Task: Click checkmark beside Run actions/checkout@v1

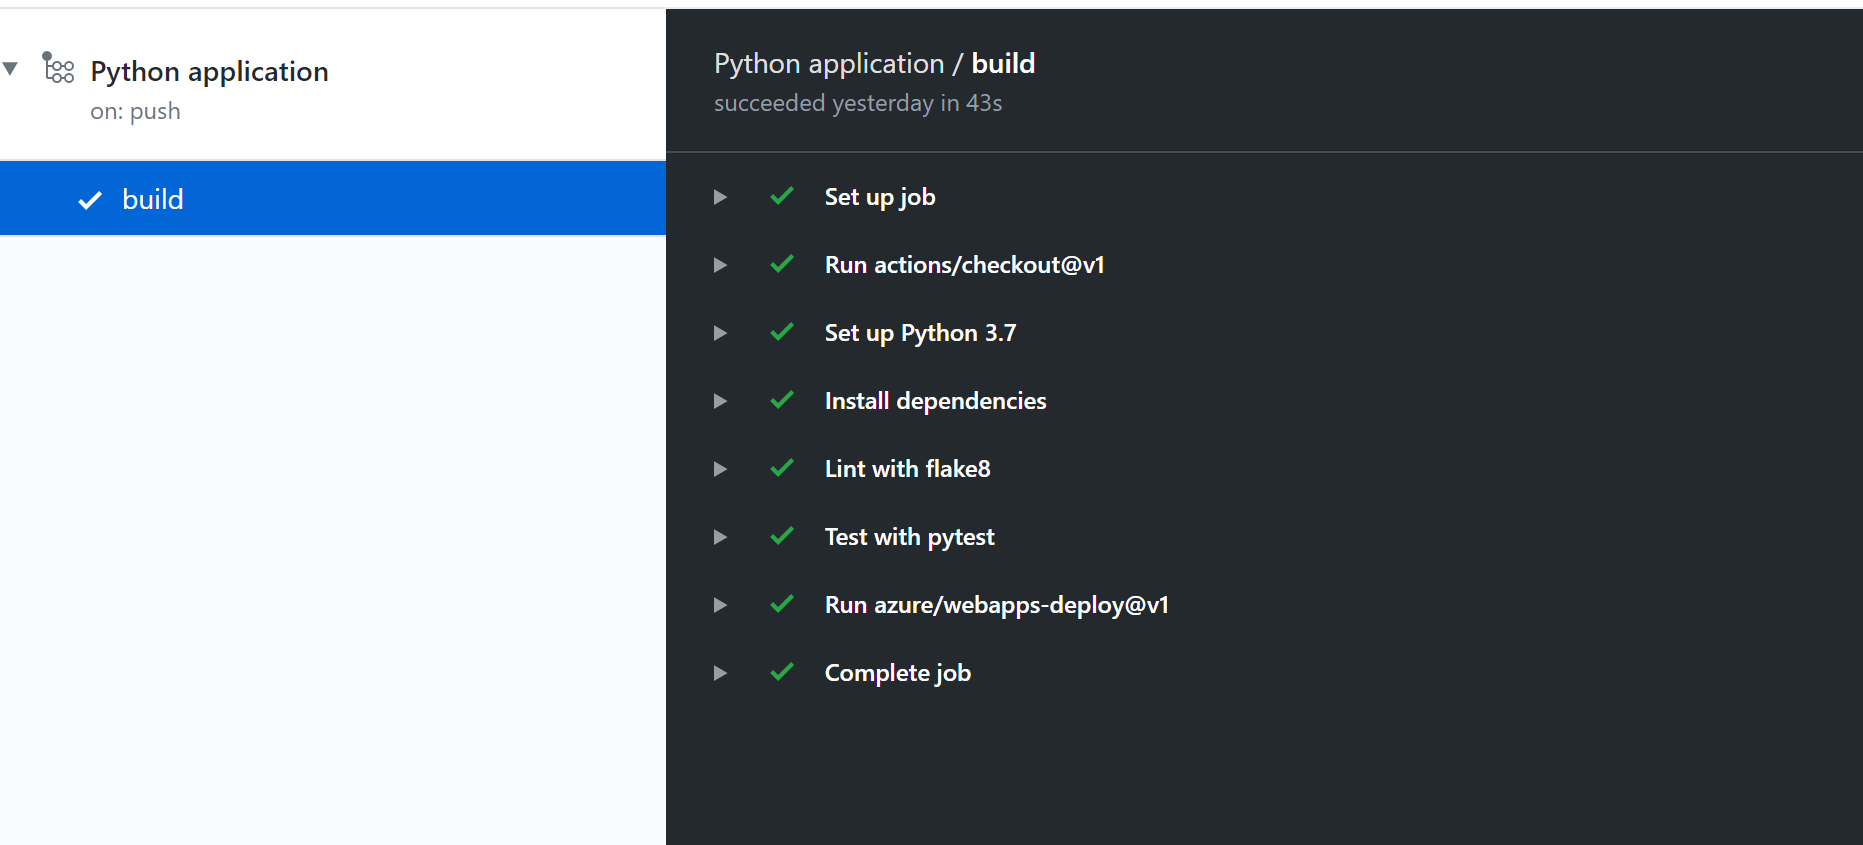Action: tap(782, 264)
